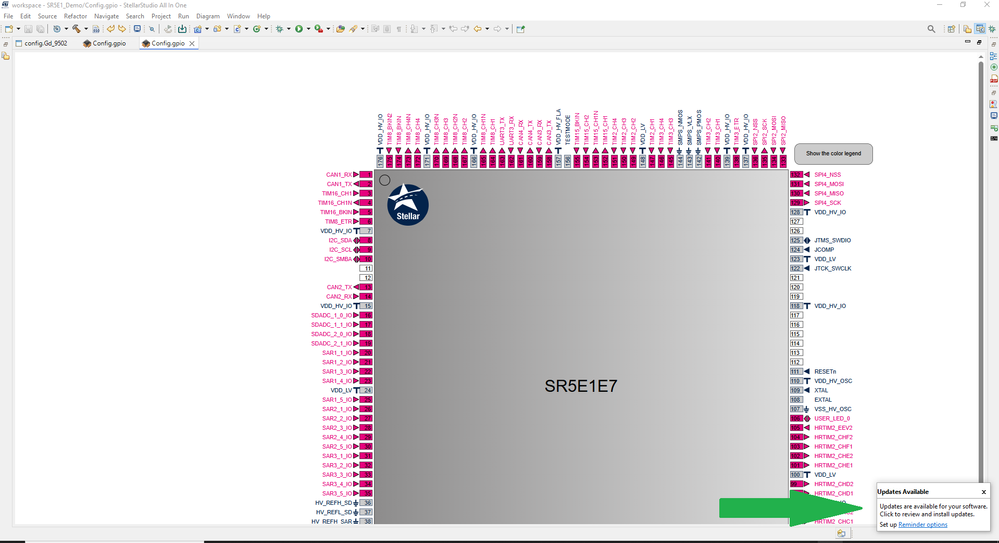Select the pin box next to I2C_SDA
999x543 pixels.
point(366,240)
